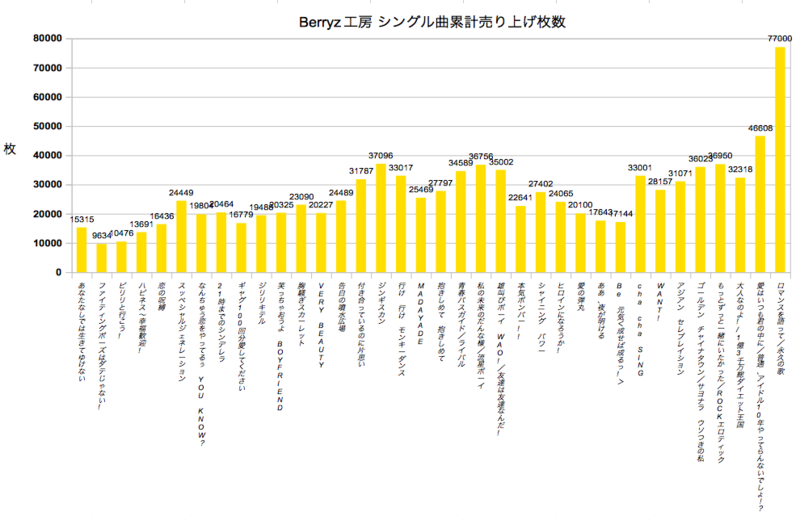Click the chart title Berryz工房 シングル曲累計売り上げ枚数
The image size is (800, 520).
(x=432, y=22)
